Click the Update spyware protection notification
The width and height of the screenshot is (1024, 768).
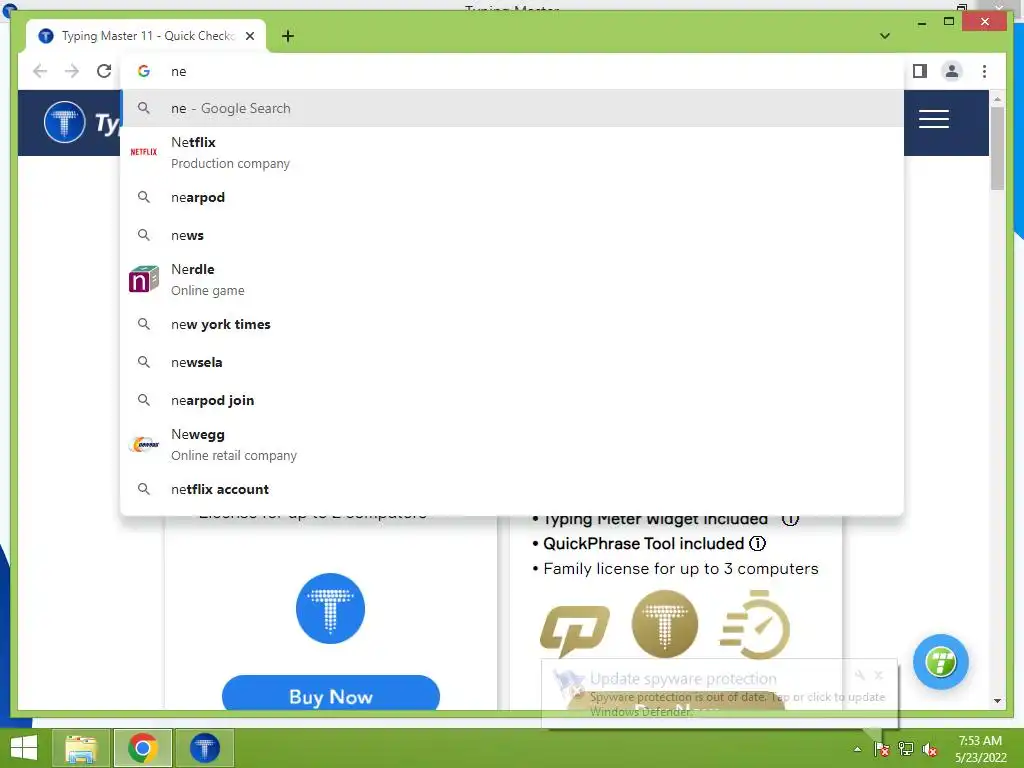pyautogui.click(x=720, y=694)
